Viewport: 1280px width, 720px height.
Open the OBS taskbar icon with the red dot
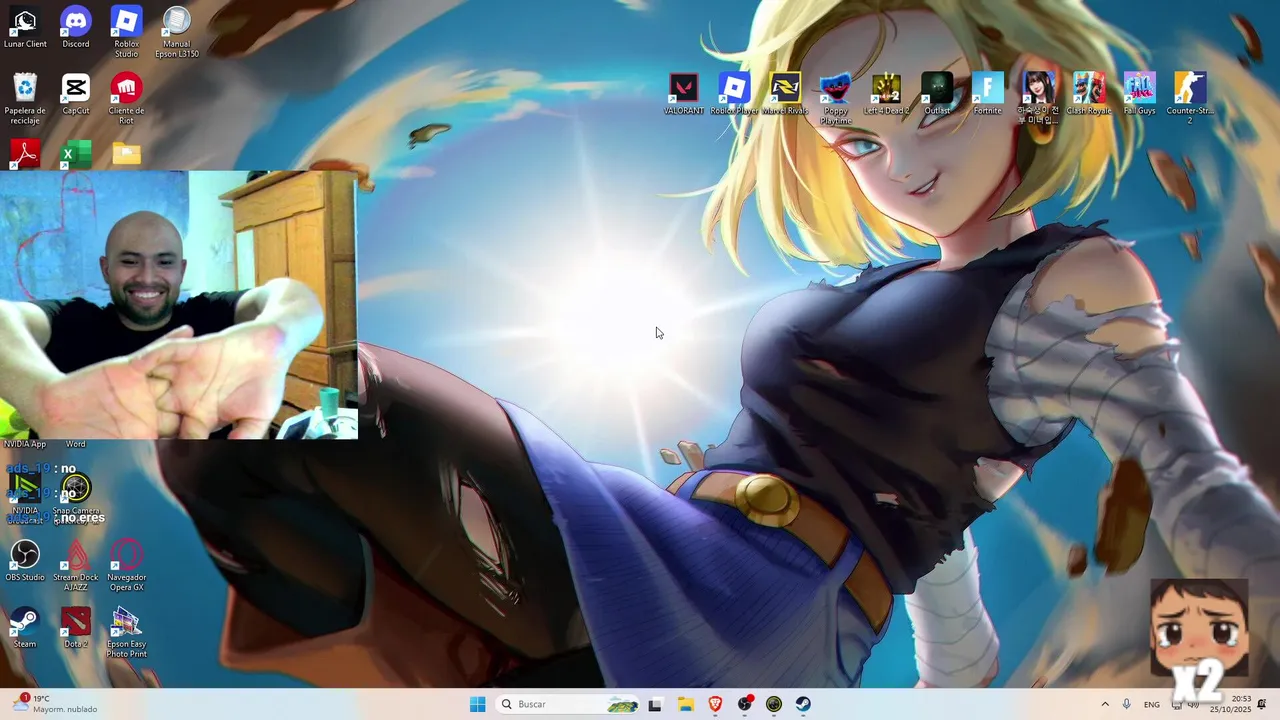(745, 704)
